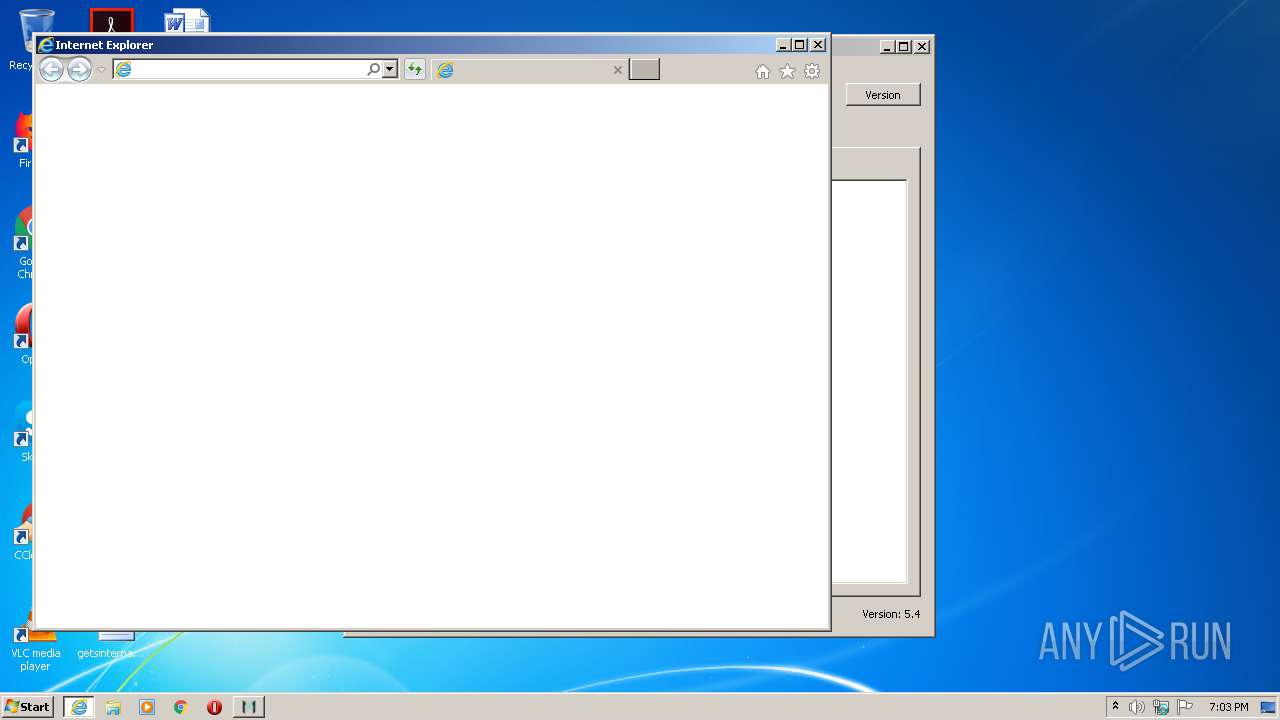Select the Adobe Reader desktop icon
1280x720 pixels.
click(111, 21)
